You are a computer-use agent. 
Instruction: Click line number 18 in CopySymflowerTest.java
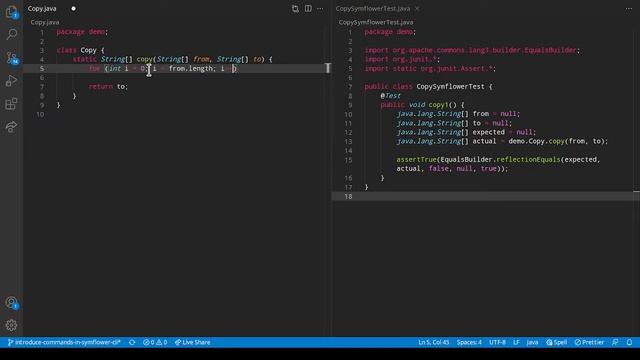coord(348,196)
